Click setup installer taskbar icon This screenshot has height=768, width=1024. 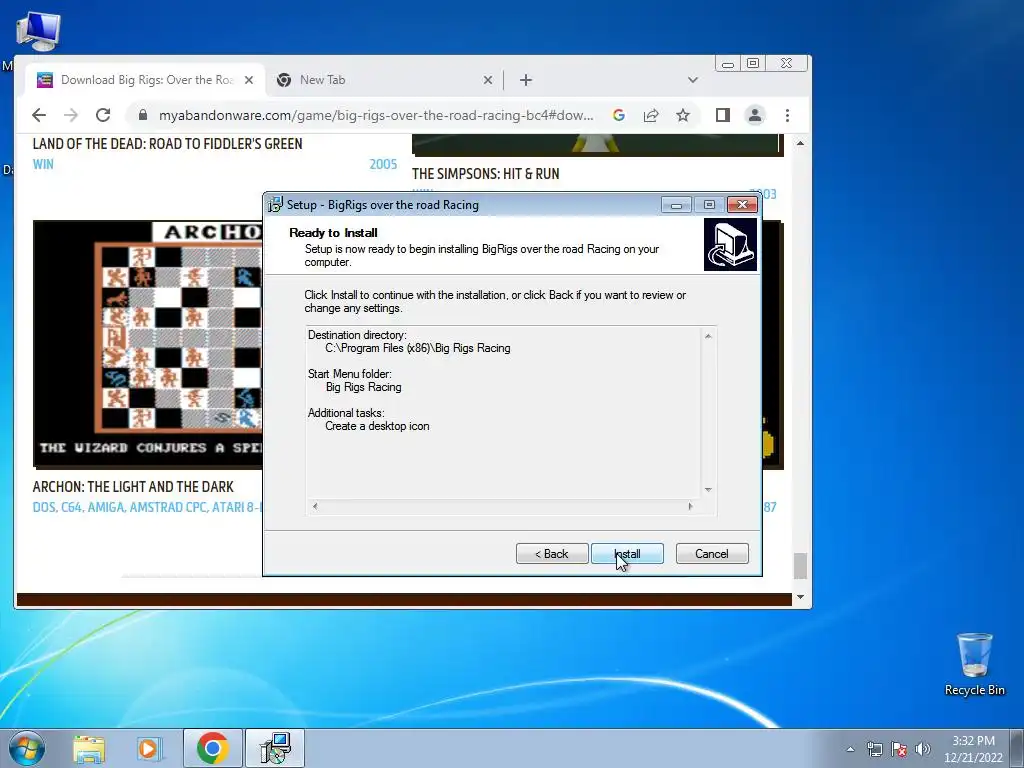(274, 748)
